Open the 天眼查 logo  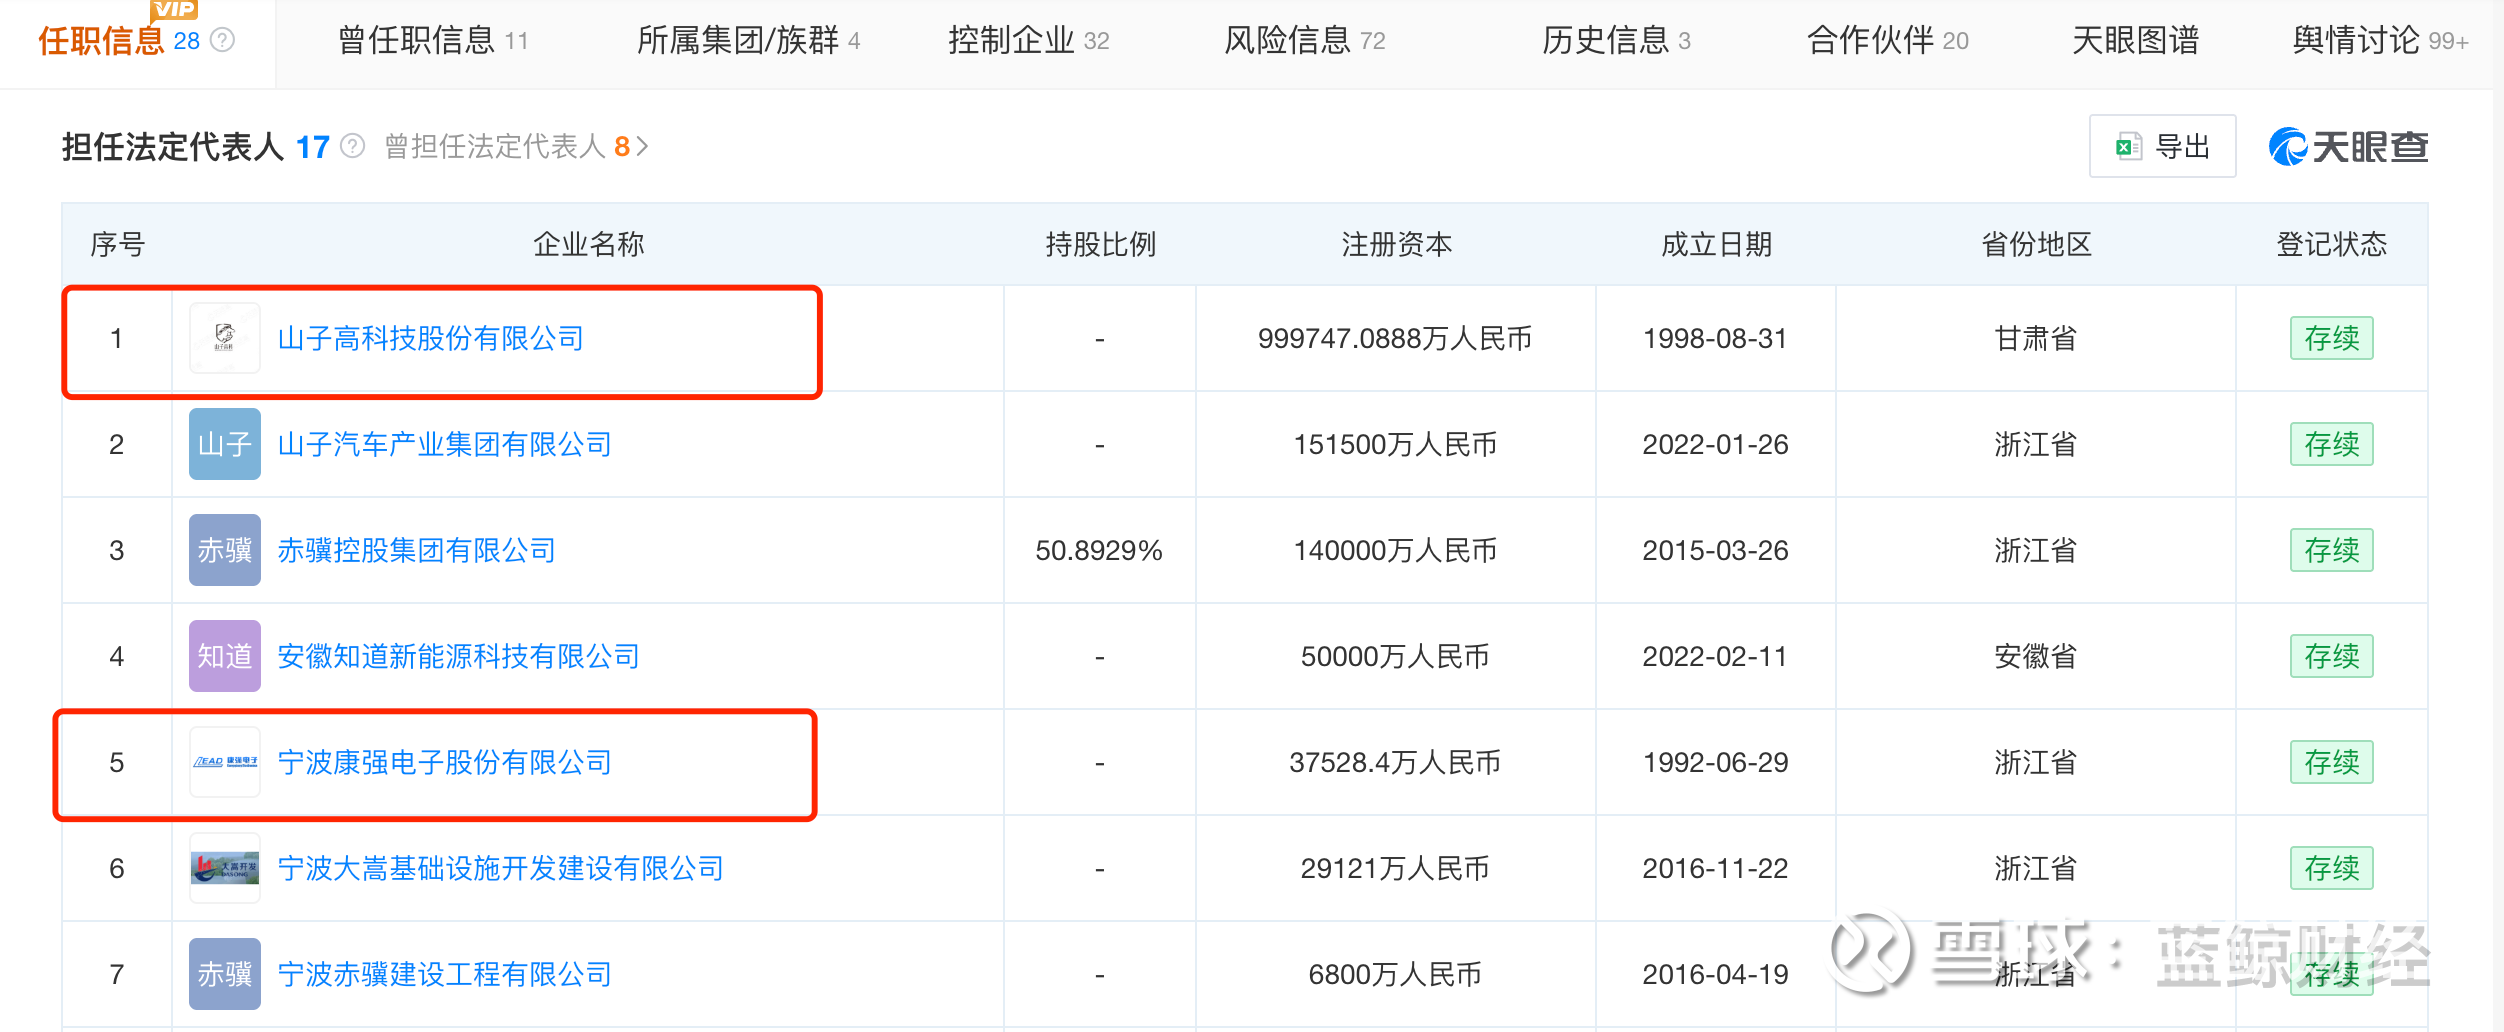click(x=2348, y=147)
